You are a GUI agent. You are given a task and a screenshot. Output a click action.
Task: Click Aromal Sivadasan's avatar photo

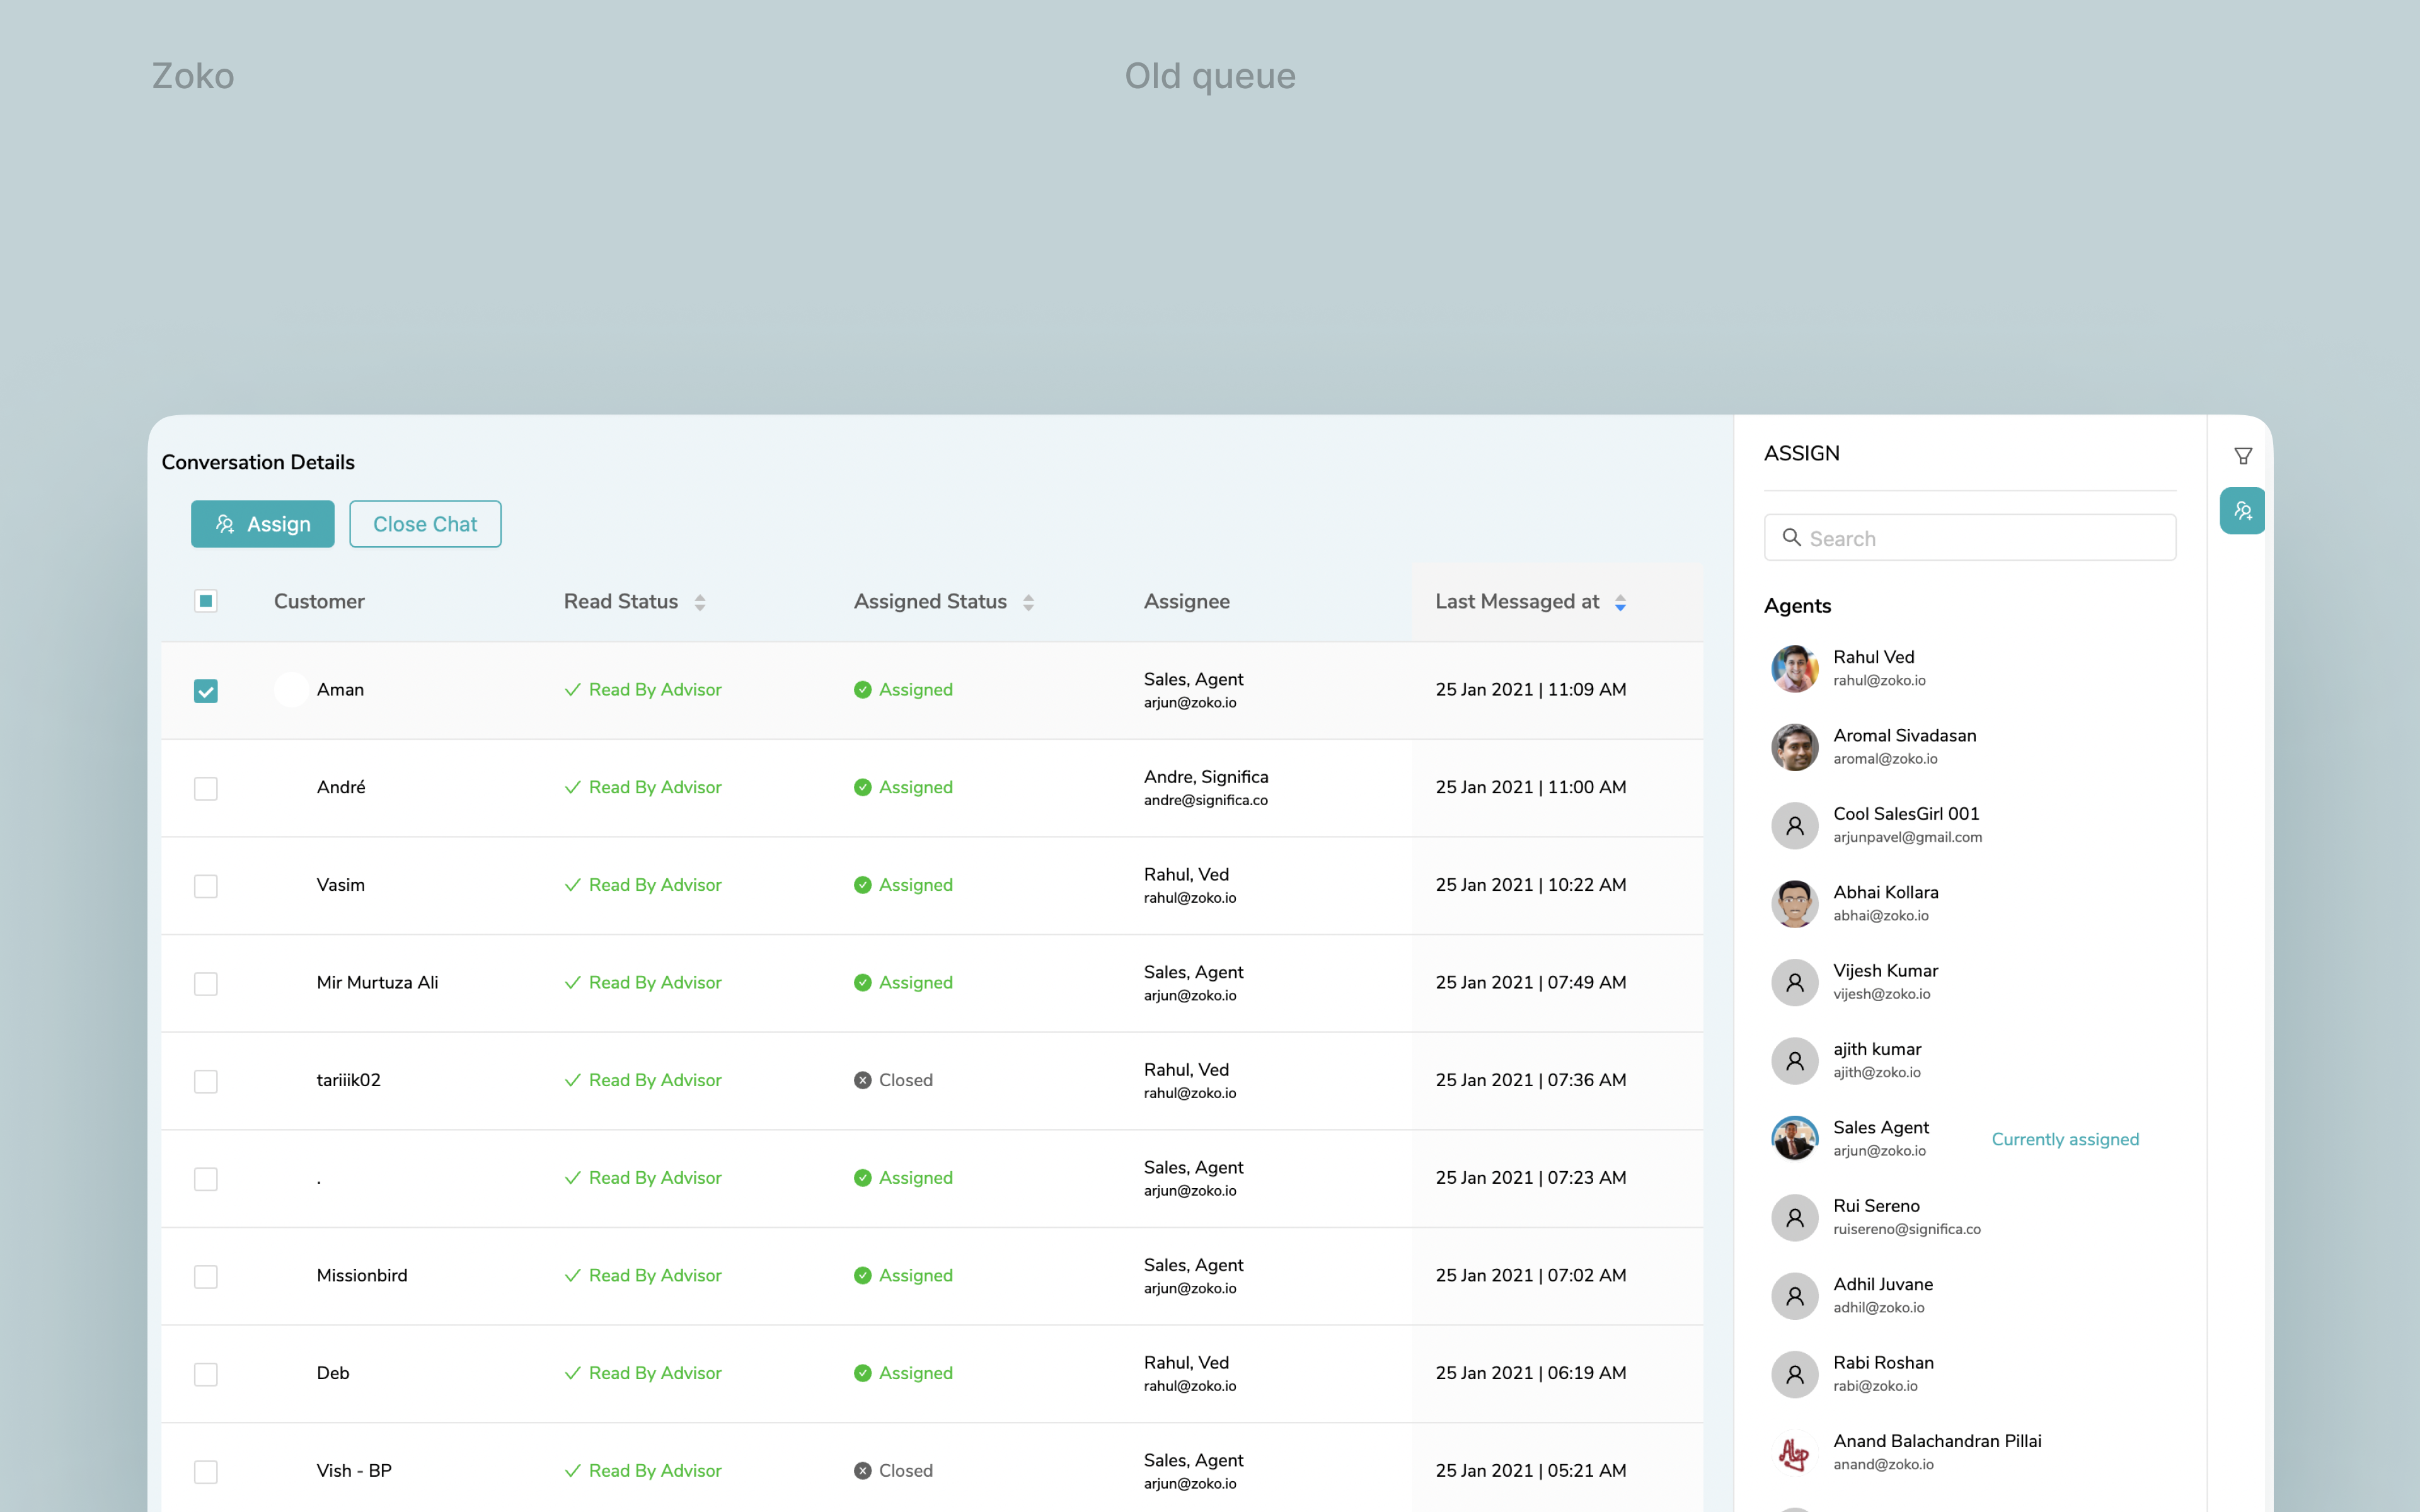pos(1794,747)
